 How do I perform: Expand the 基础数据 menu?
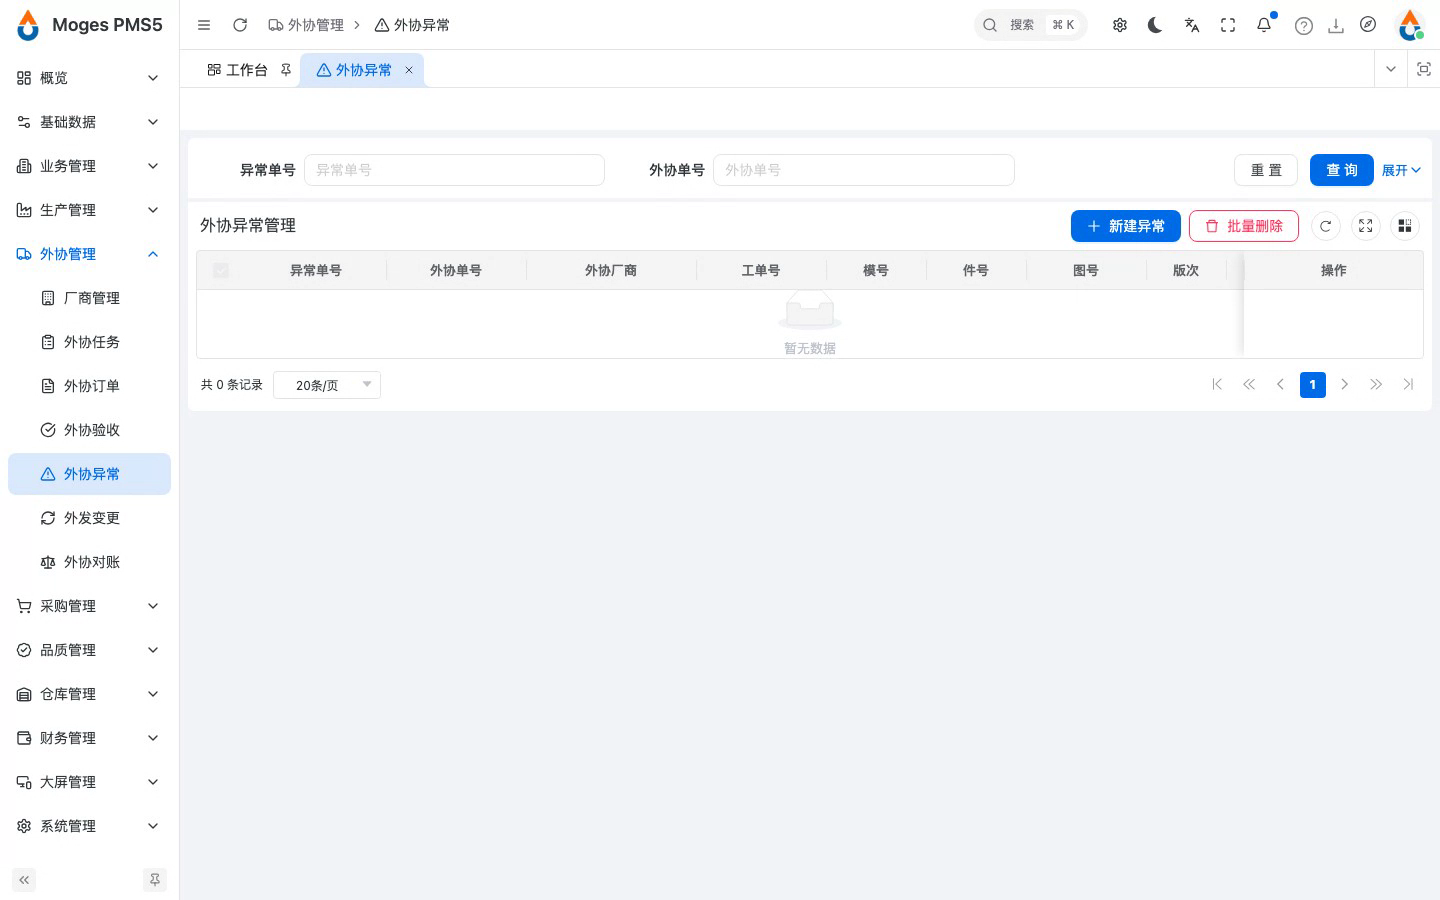89,122
